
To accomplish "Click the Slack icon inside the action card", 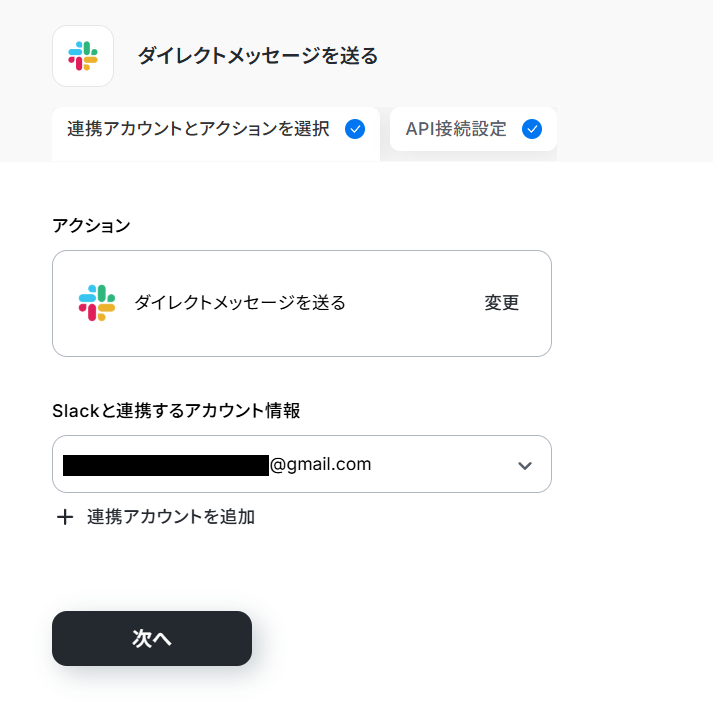I will pyautogui.click(x=97, y=303).
